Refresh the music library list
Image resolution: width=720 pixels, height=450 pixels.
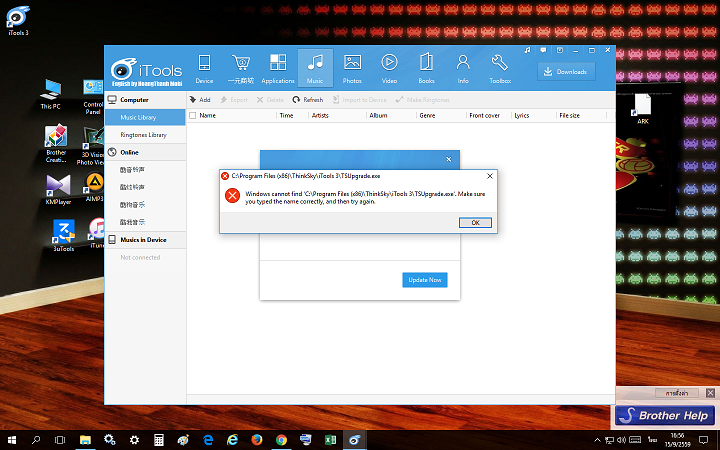pyautogui.click(x=308, y=100)
